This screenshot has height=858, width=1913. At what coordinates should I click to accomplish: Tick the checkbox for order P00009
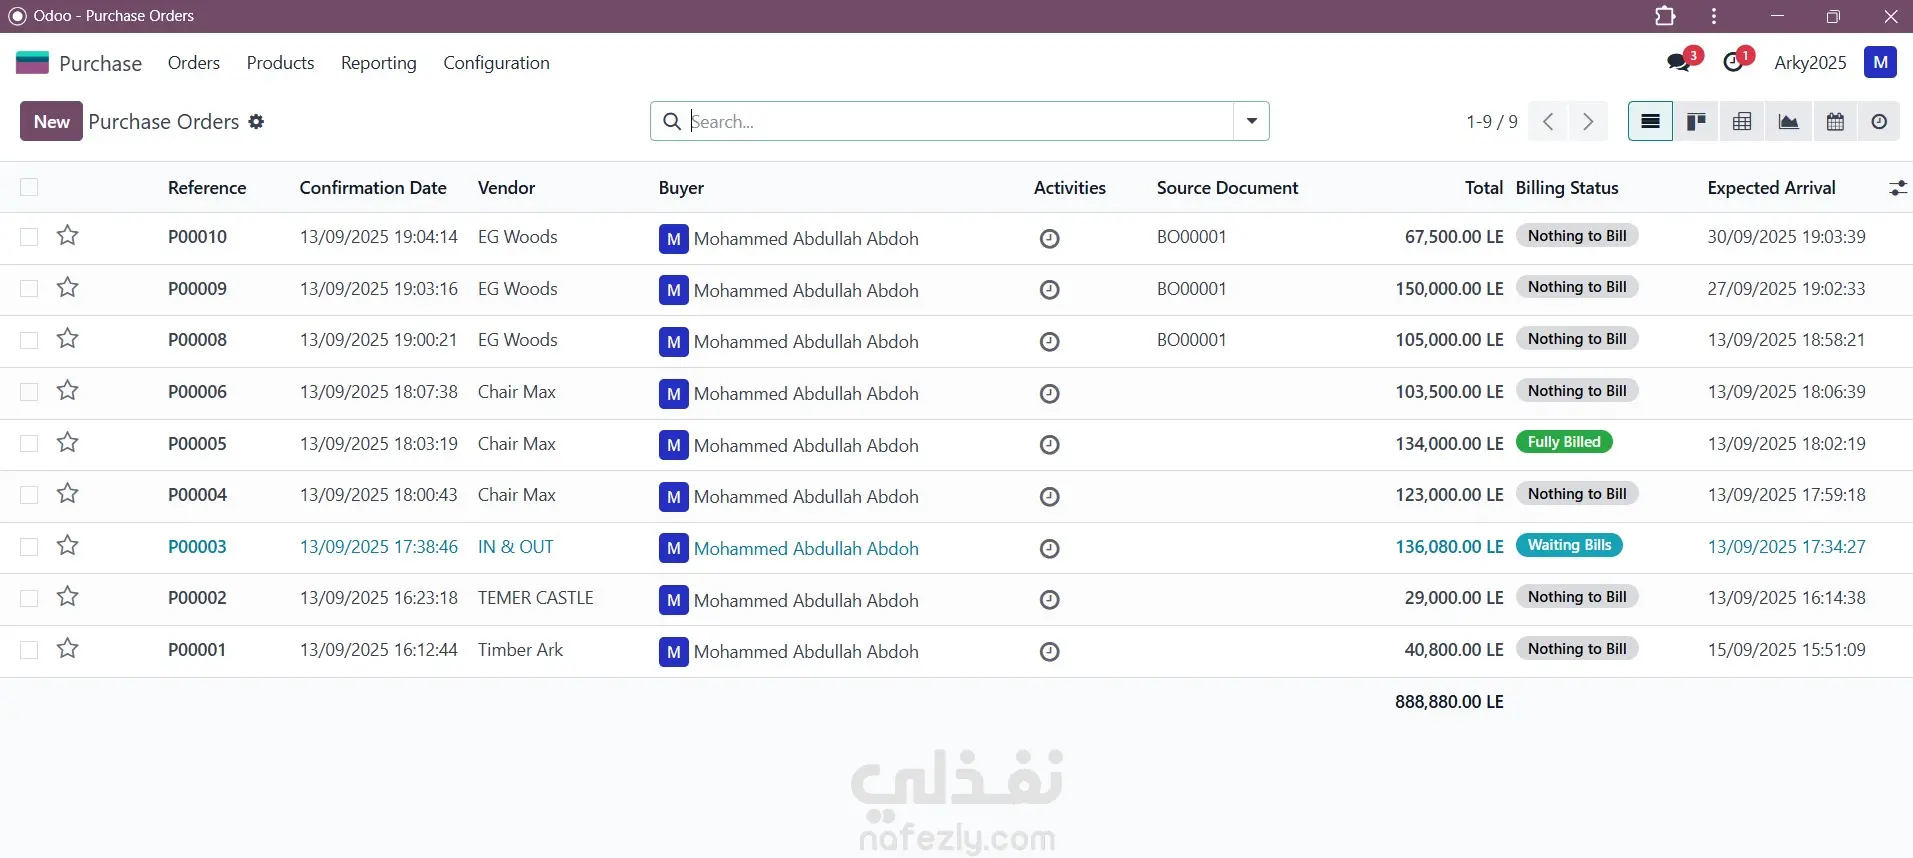[29, 289]
